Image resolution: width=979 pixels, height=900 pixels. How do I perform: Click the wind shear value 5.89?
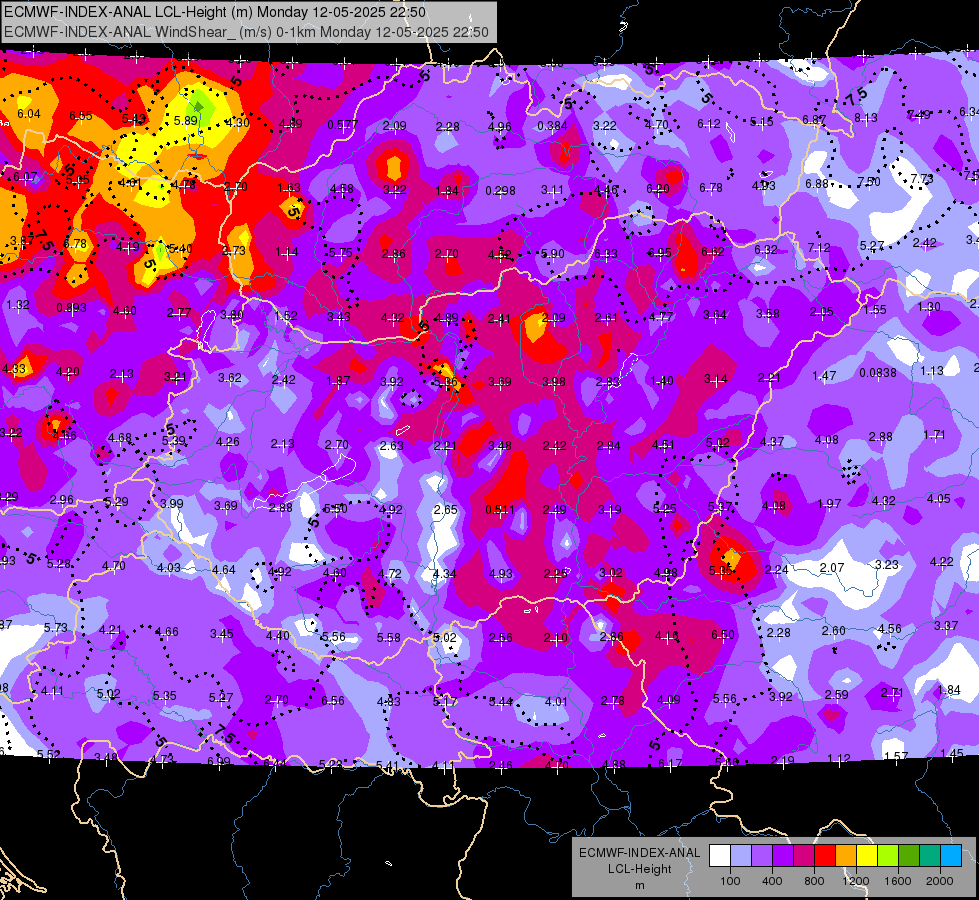[186, 121]
